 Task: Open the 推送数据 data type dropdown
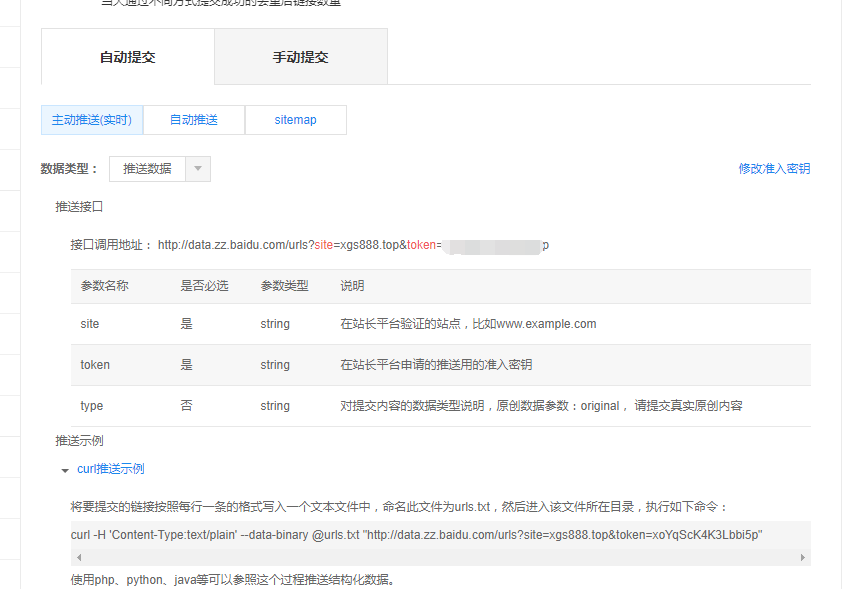pyautogui.click(x=160, y=169)
